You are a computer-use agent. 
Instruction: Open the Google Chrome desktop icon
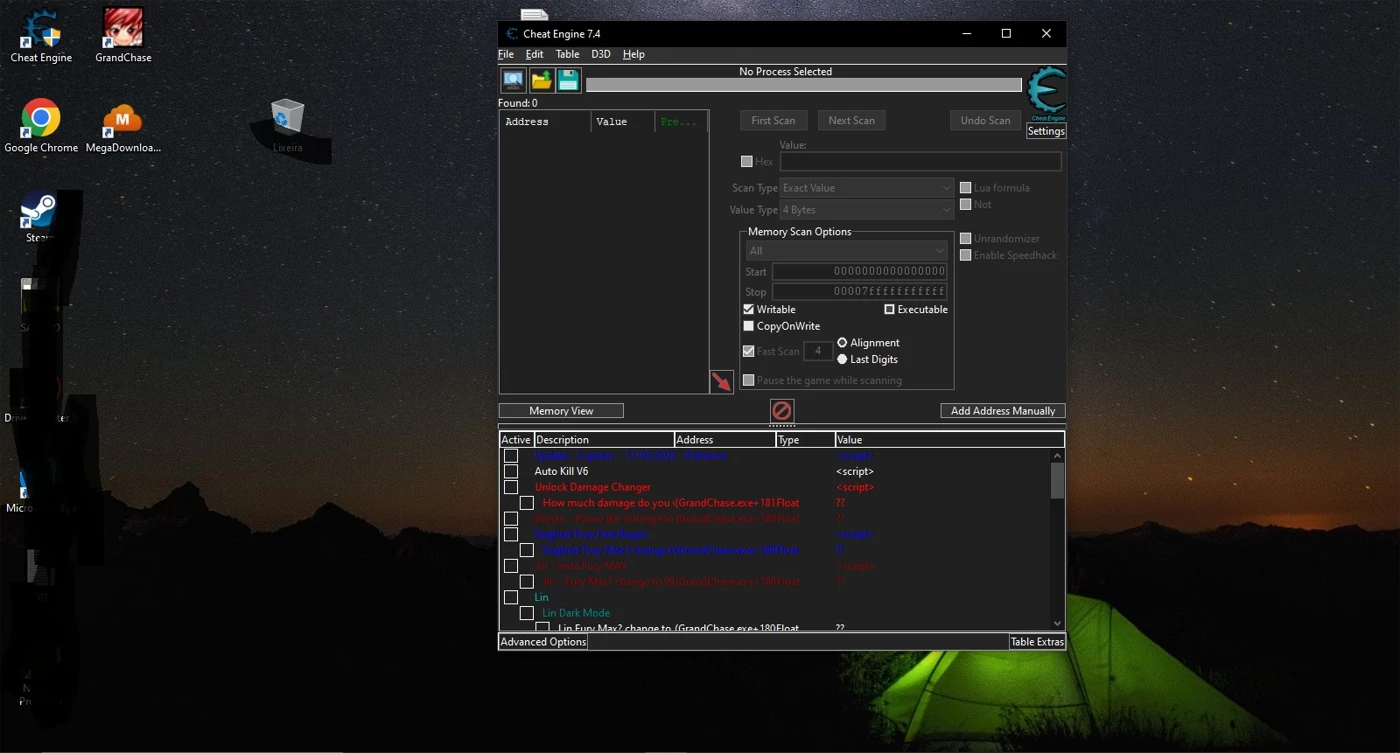[x=41, y=126]
